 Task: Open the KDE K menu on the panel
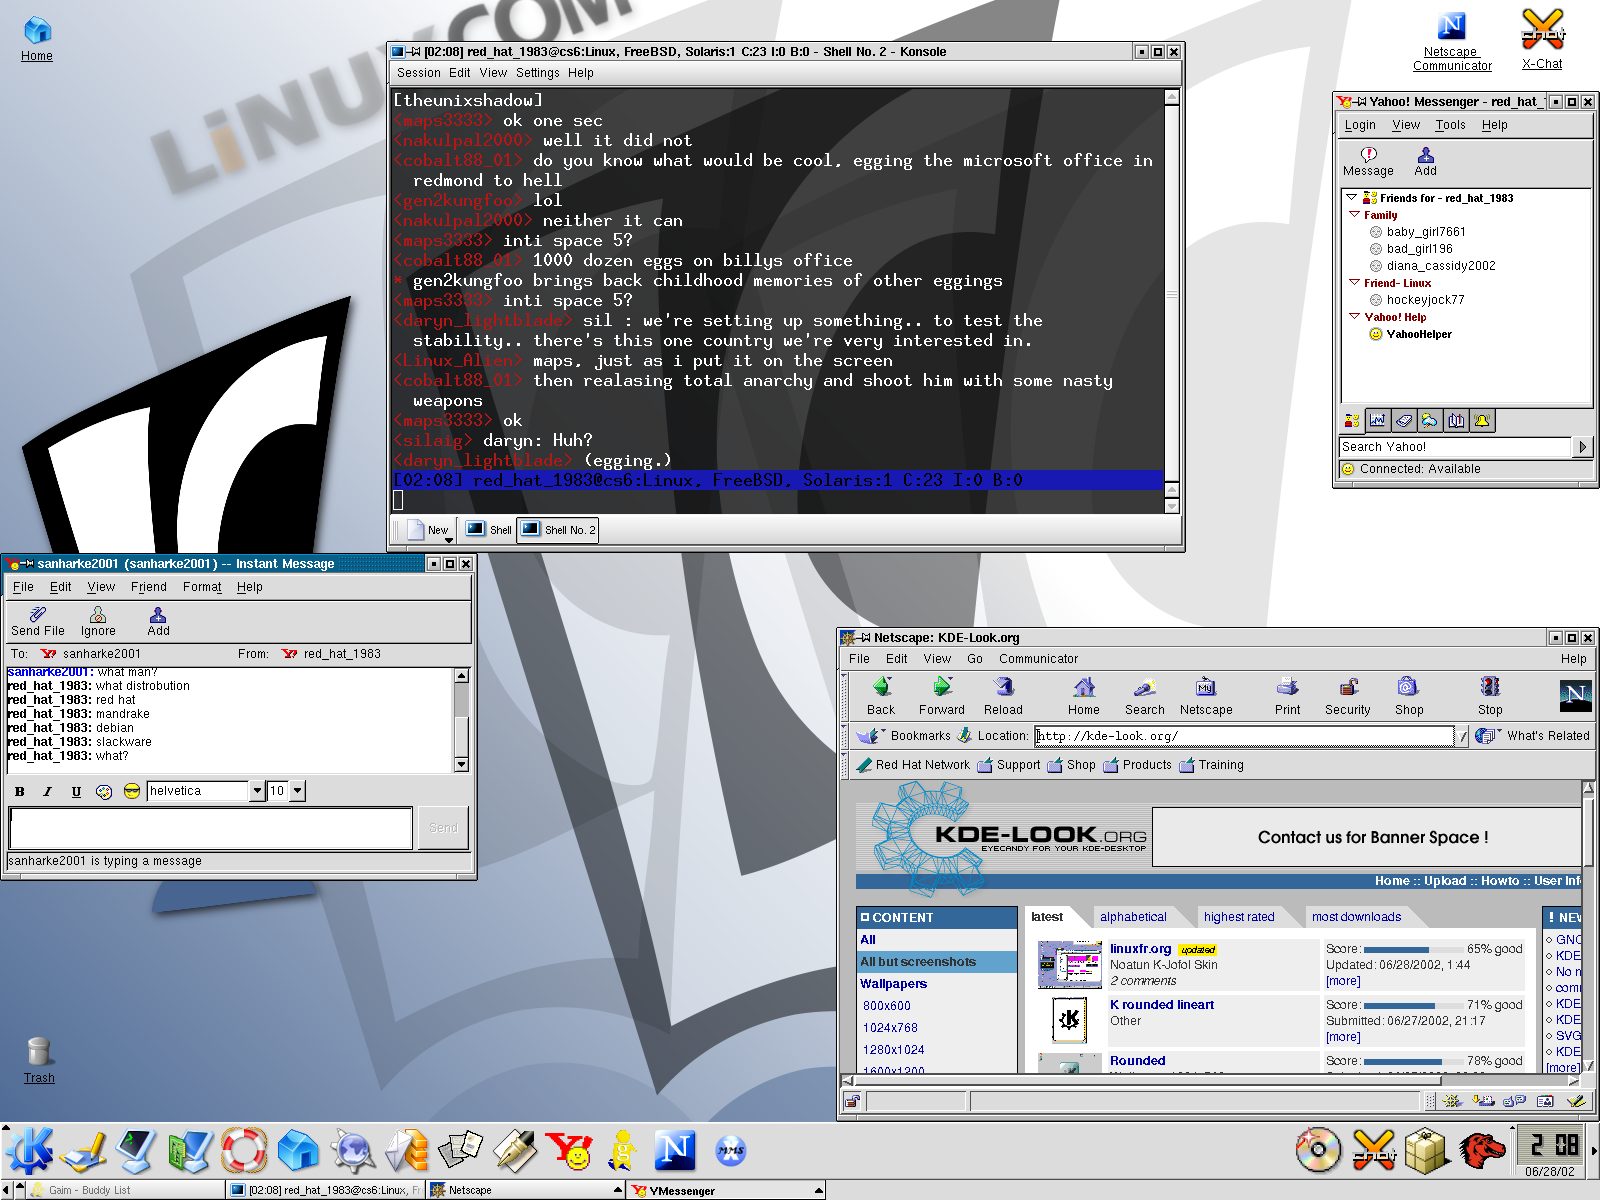point(29,1150)
